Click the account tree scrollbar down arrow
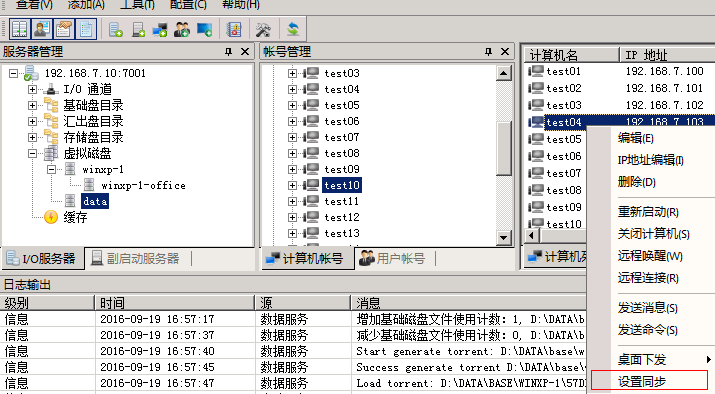Viewport: 715px width, 394px height. click(x=503, y=237)
